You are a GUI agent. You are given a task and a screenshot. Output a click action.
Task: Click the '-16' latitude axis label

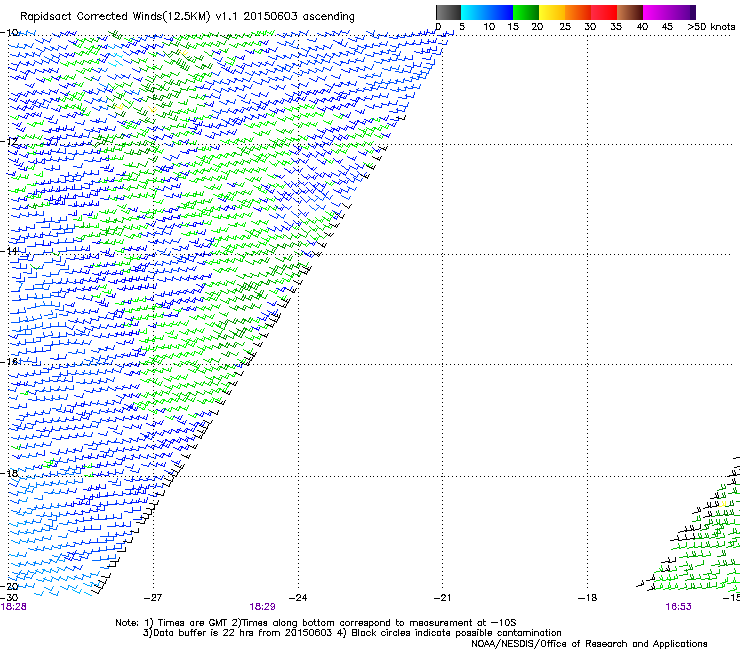pos(9,362)
